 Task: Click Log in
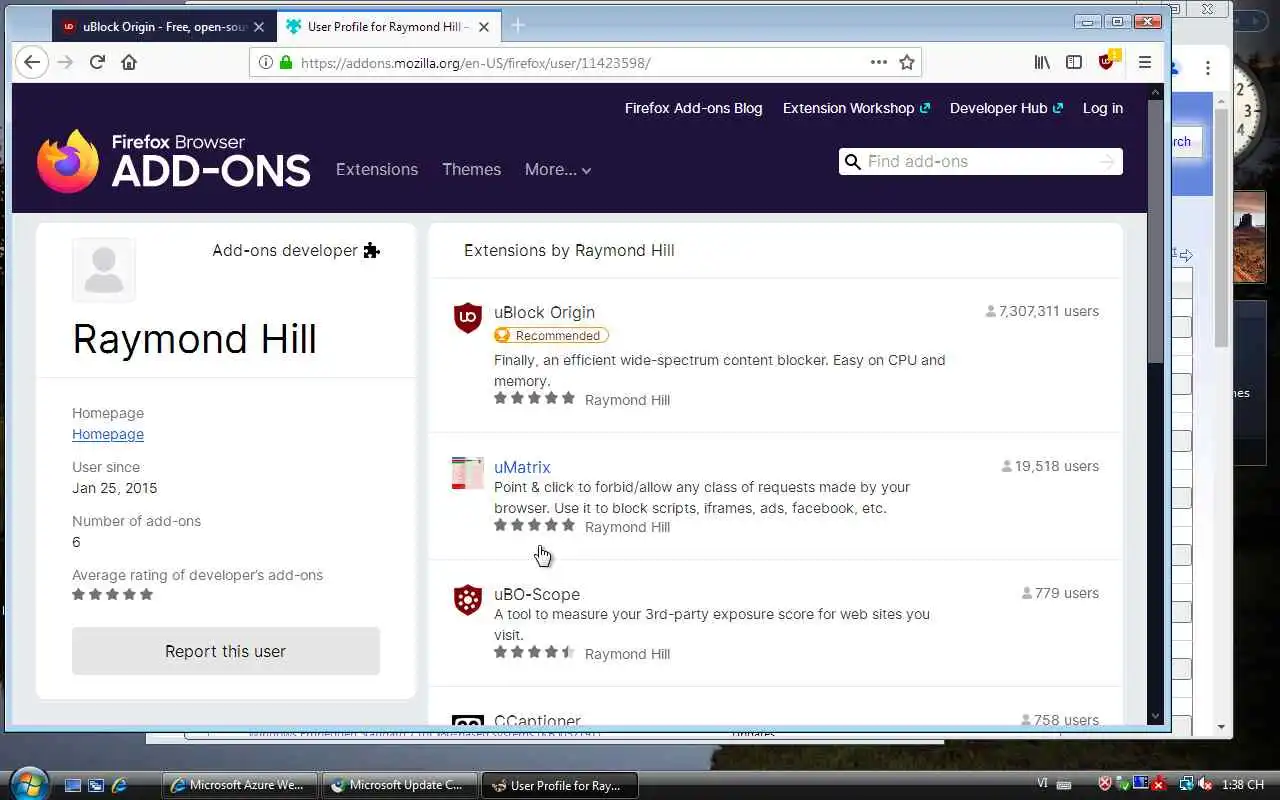[1103, 108]
